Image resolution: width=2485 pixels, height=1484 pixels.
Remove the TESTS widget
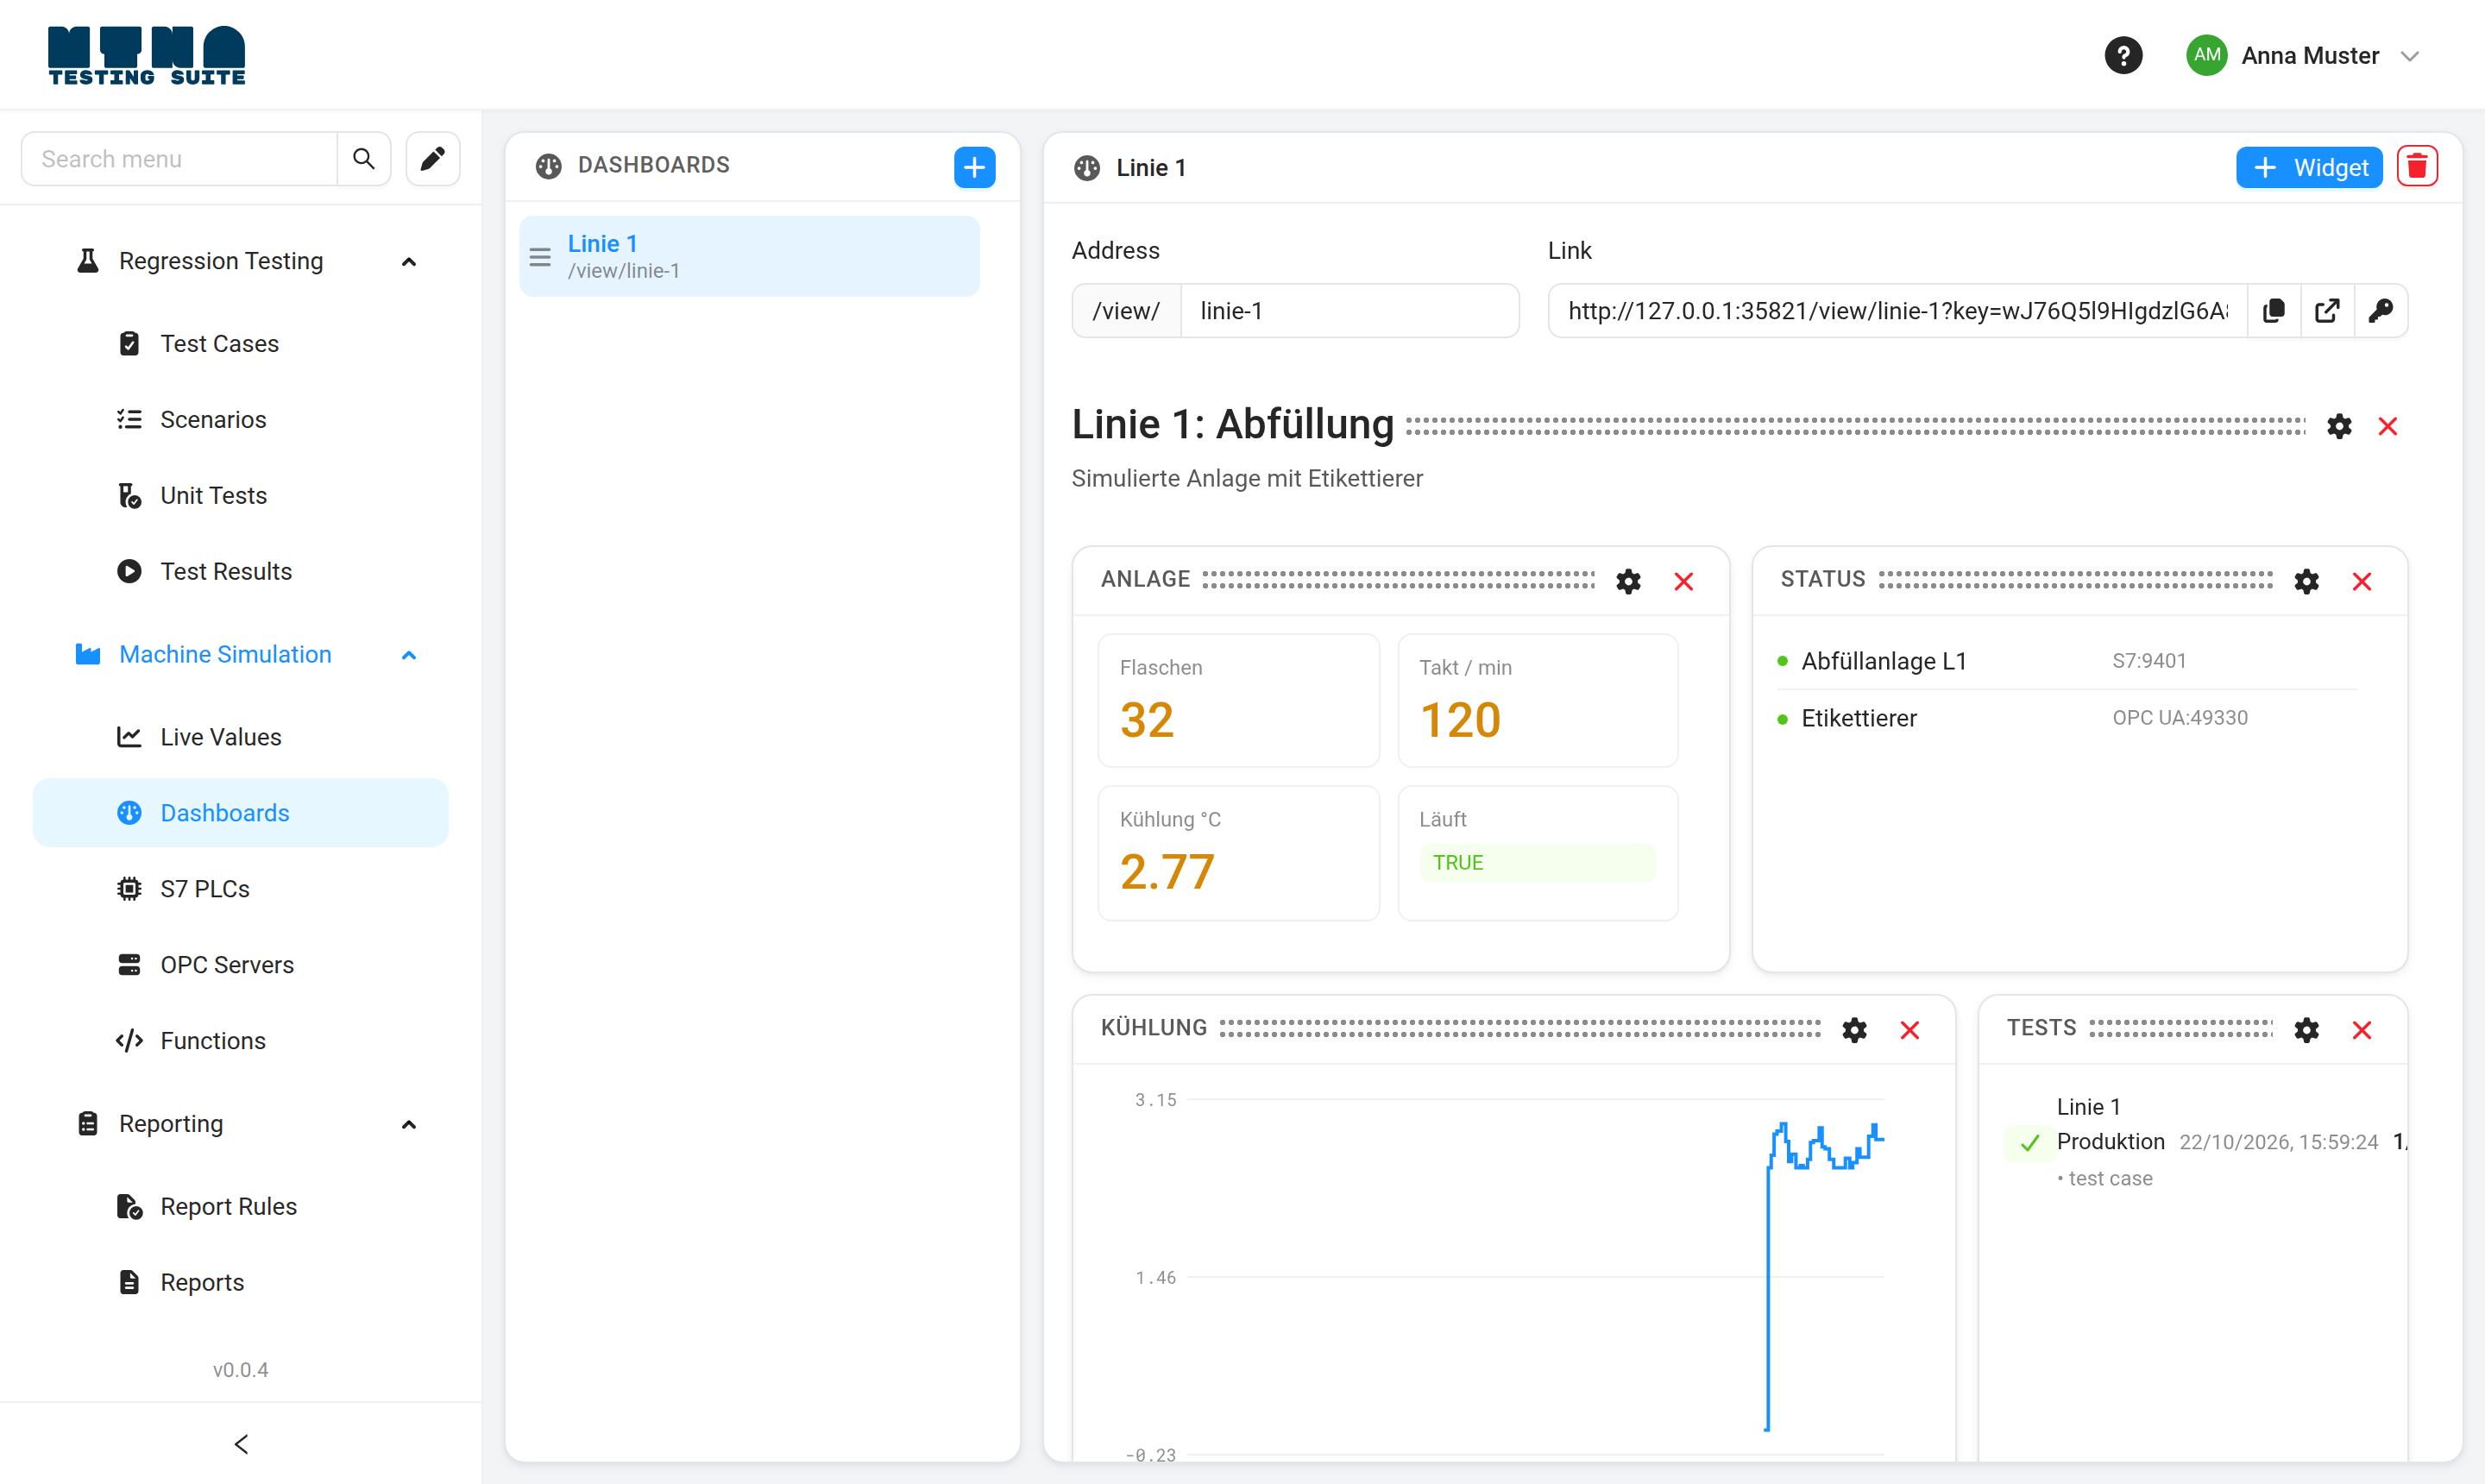[2362, 1030]
